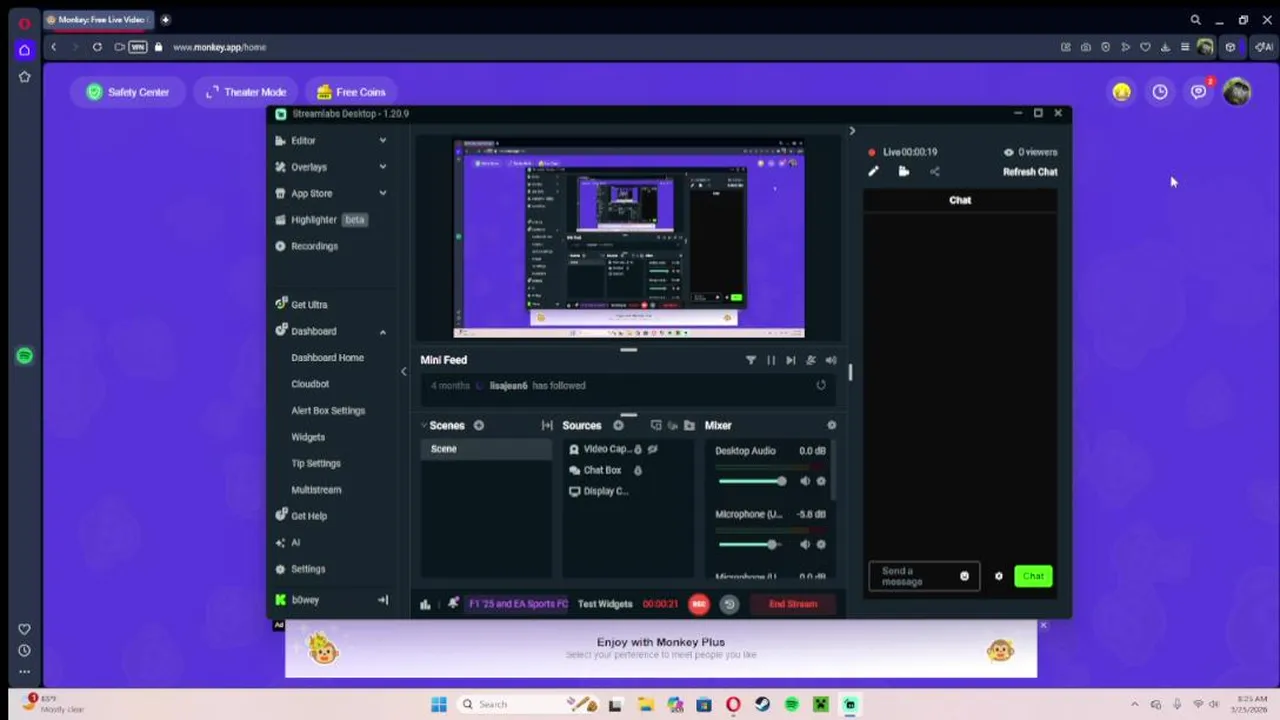Adjust the Desktop Audio volume slider

(752, 482)
